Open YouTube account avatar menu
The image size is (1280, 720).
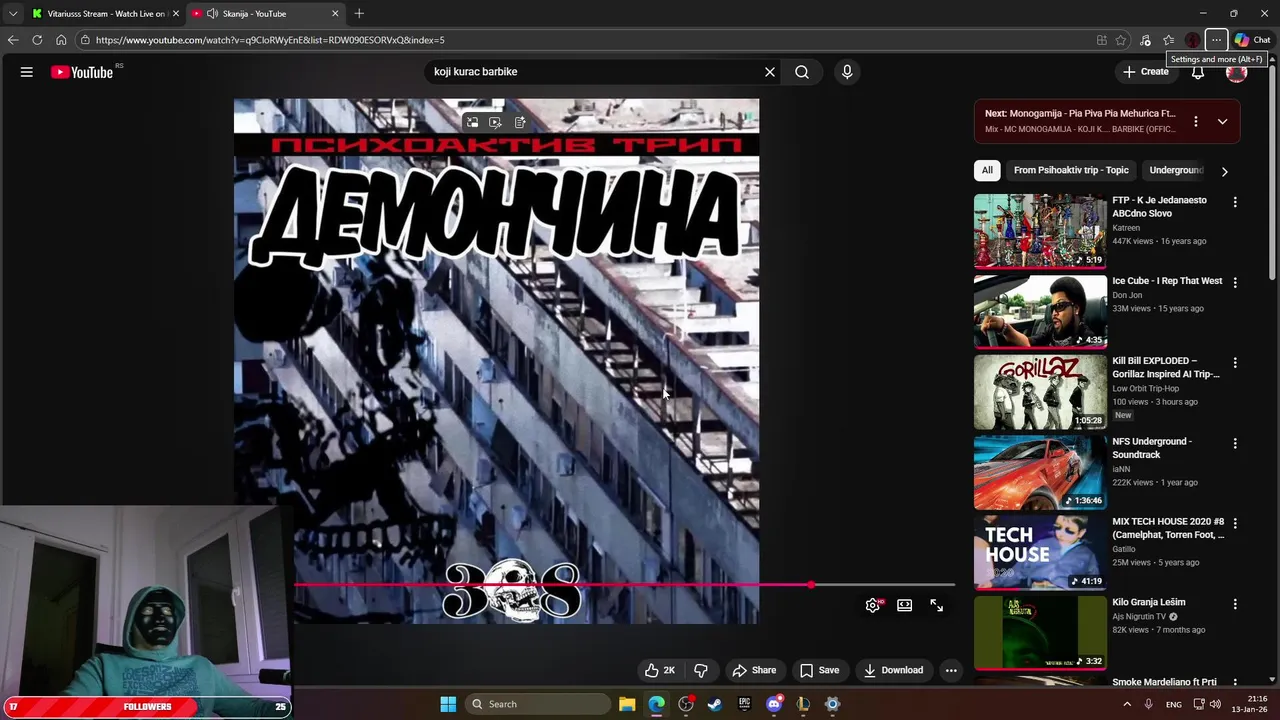pos(1237,72)
